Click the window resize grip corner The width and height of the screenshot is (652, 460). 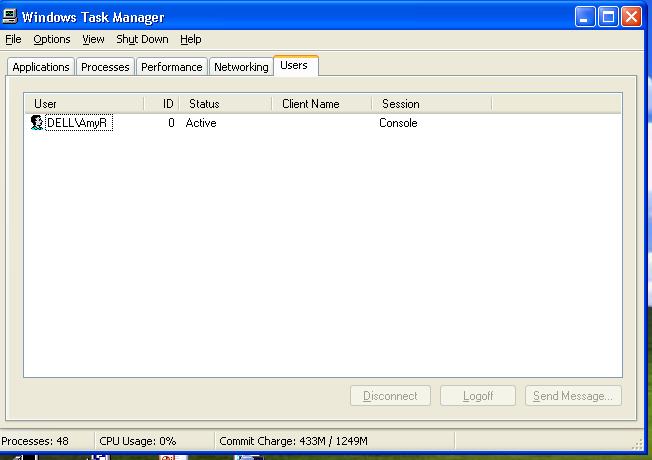pyautogui.click(x=637, y=444)
